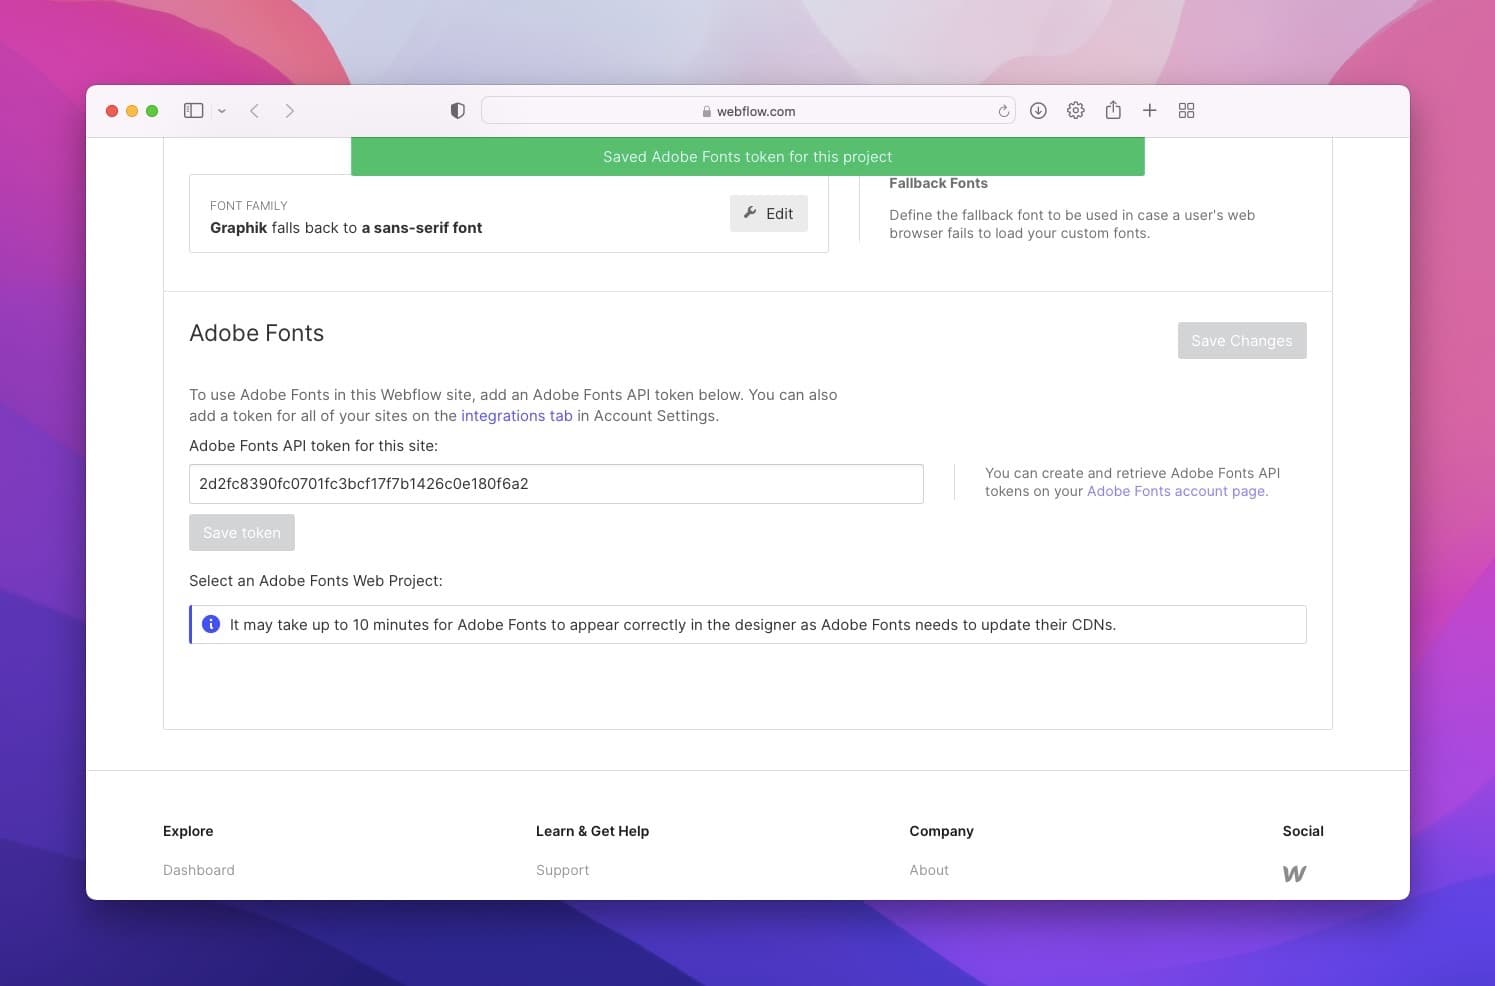Screen dimensions: 1495x986
Task: Click the 'Company' footer heading
Action: click(941, 831)
